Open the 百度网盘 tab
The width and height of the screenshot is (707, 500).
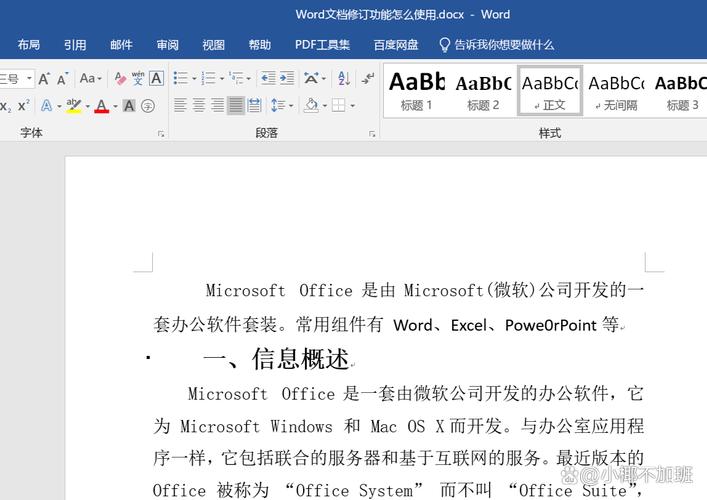coord(396,45)
